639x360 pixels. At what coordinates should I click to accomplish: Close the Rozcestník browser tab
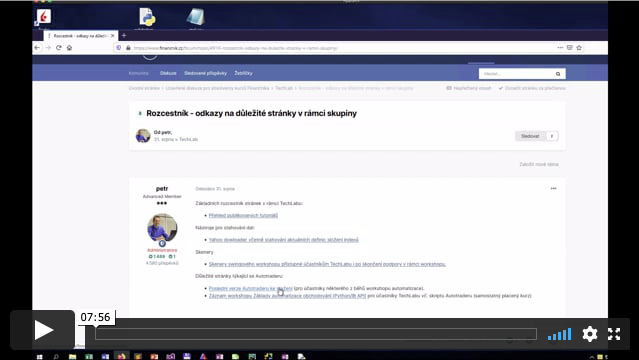[113, 36]
